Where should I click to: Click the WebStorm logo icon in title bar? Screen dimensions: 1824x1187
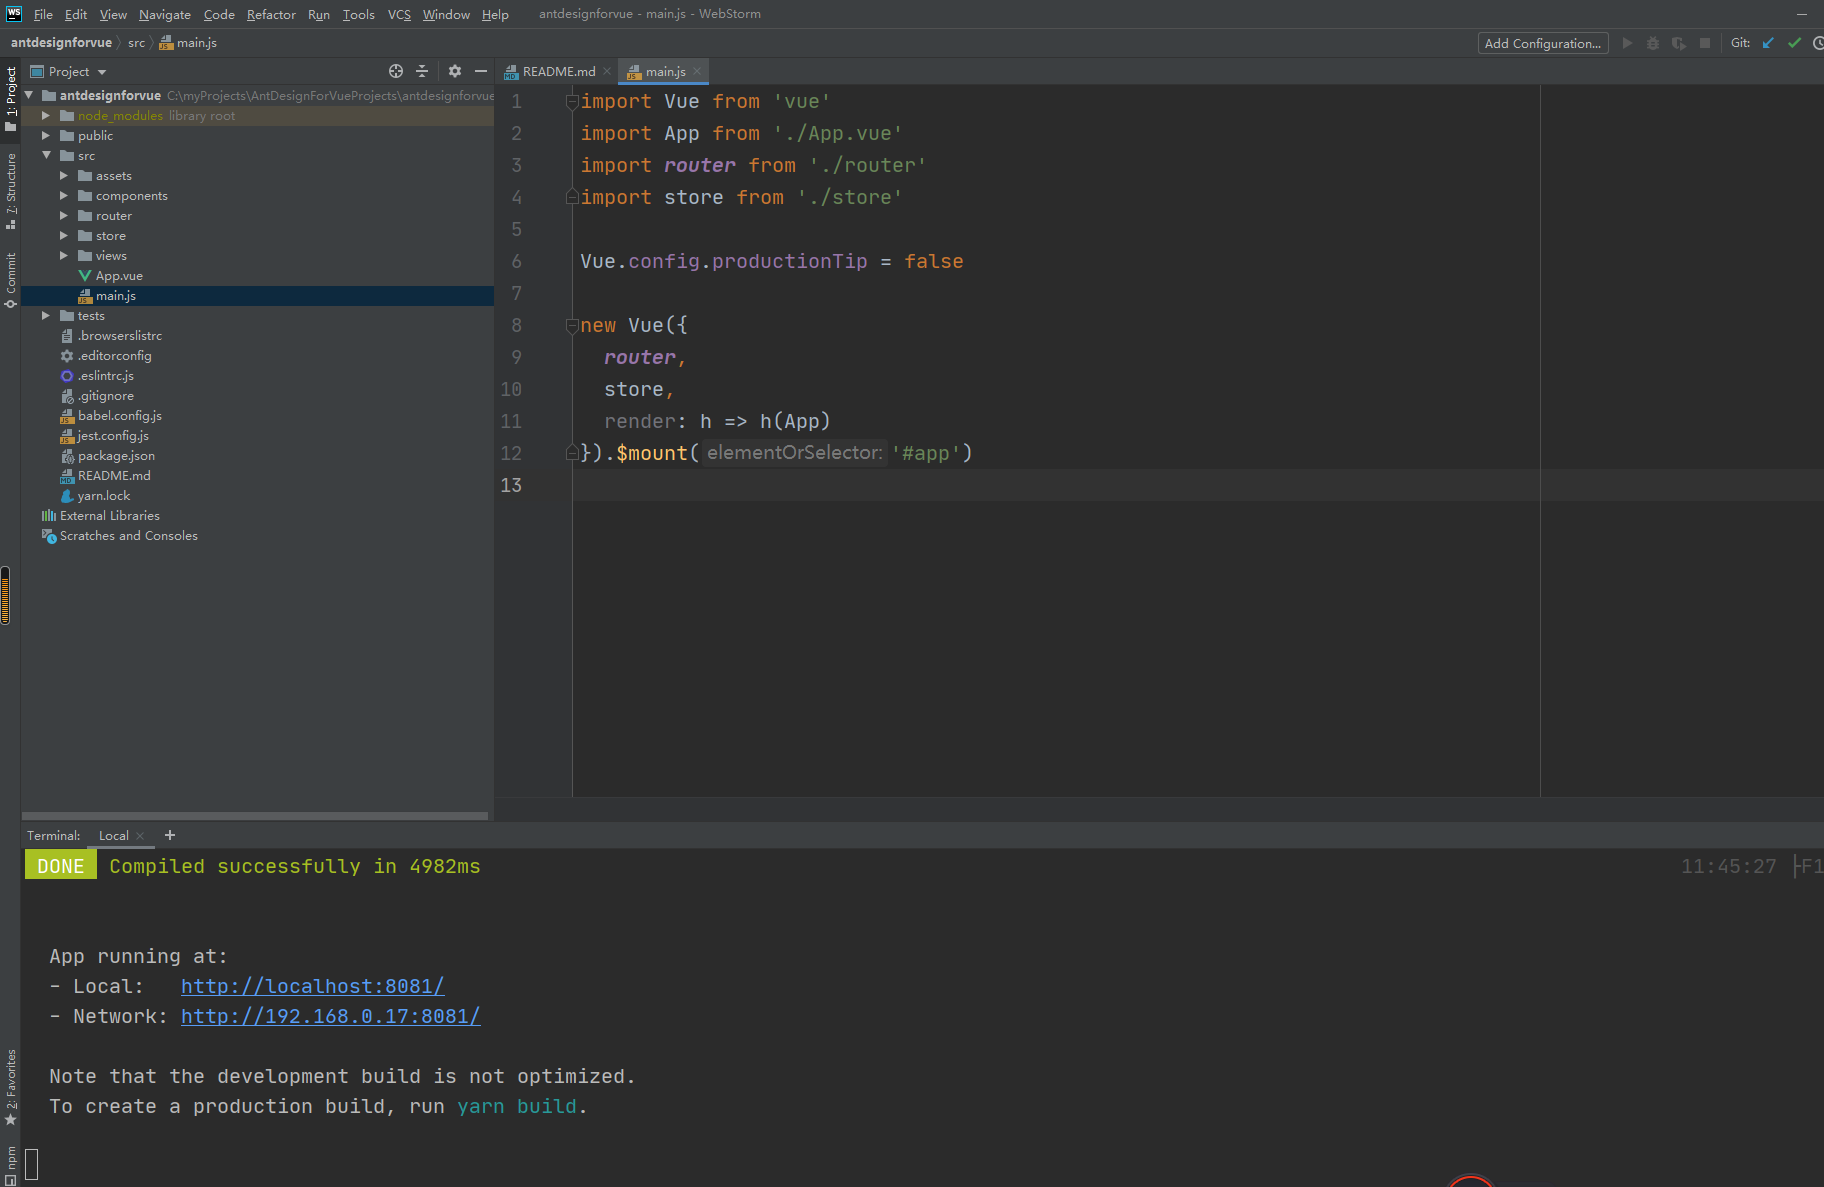(13, 13)
